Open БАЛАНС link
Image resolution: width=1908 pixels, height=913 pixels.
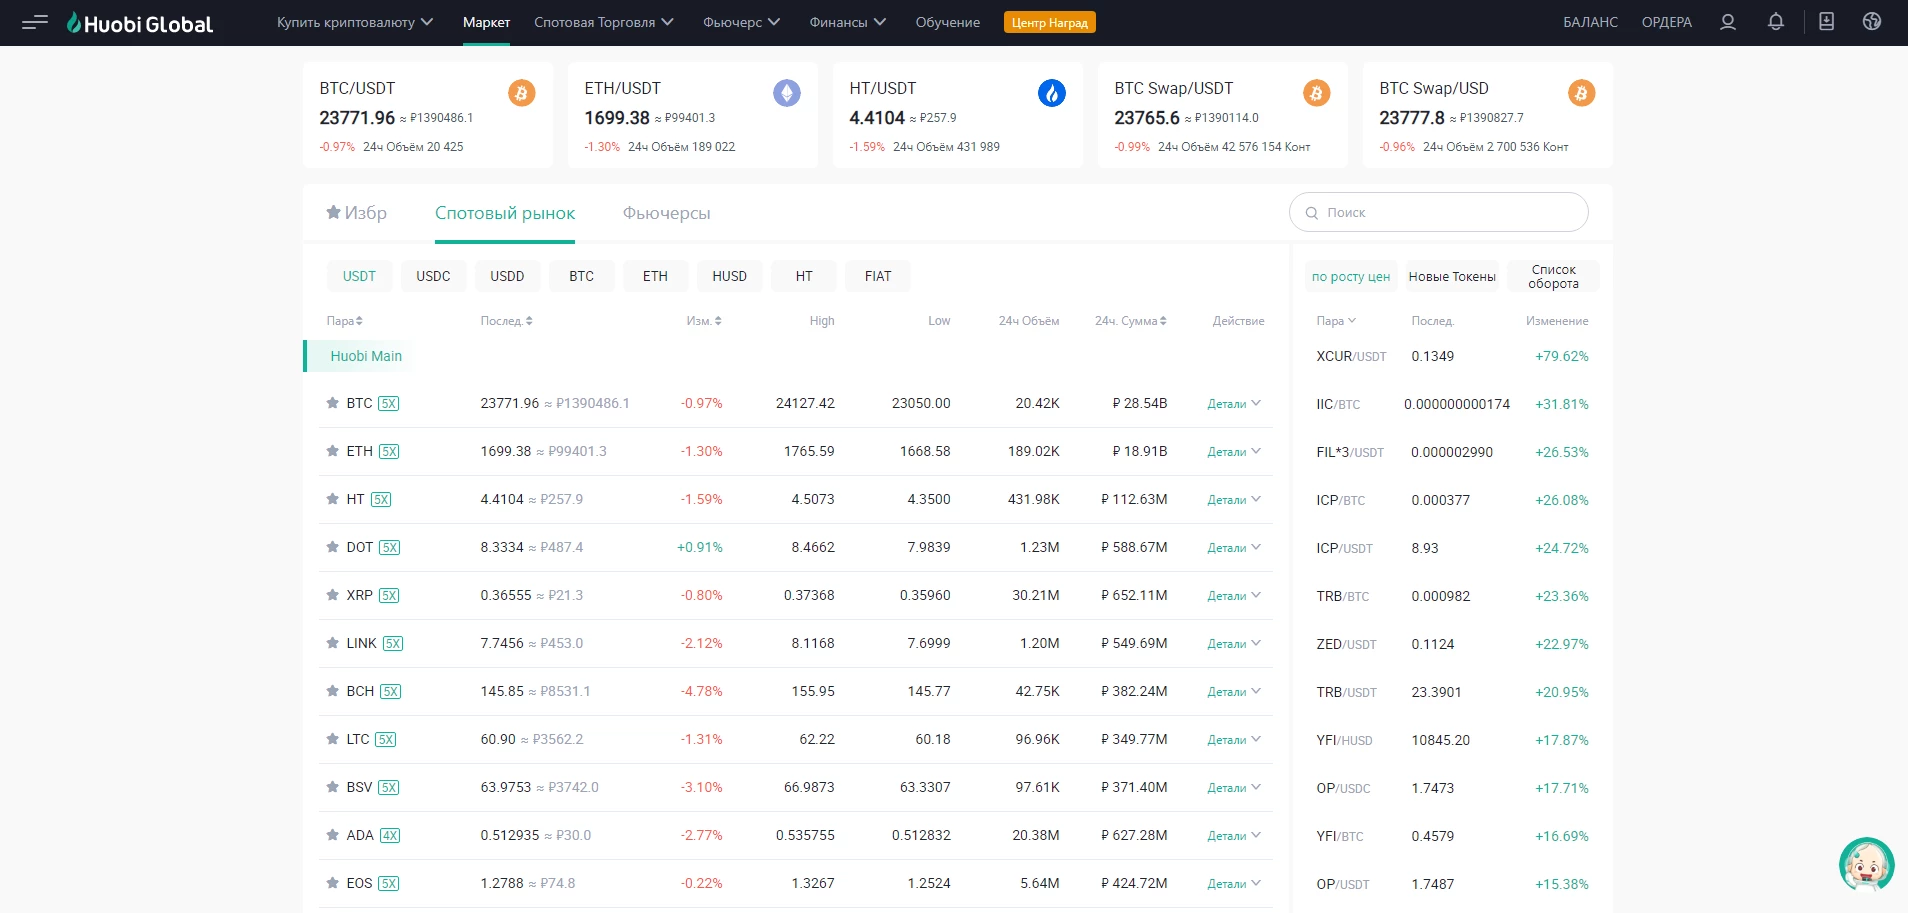tap(1590, 22)
